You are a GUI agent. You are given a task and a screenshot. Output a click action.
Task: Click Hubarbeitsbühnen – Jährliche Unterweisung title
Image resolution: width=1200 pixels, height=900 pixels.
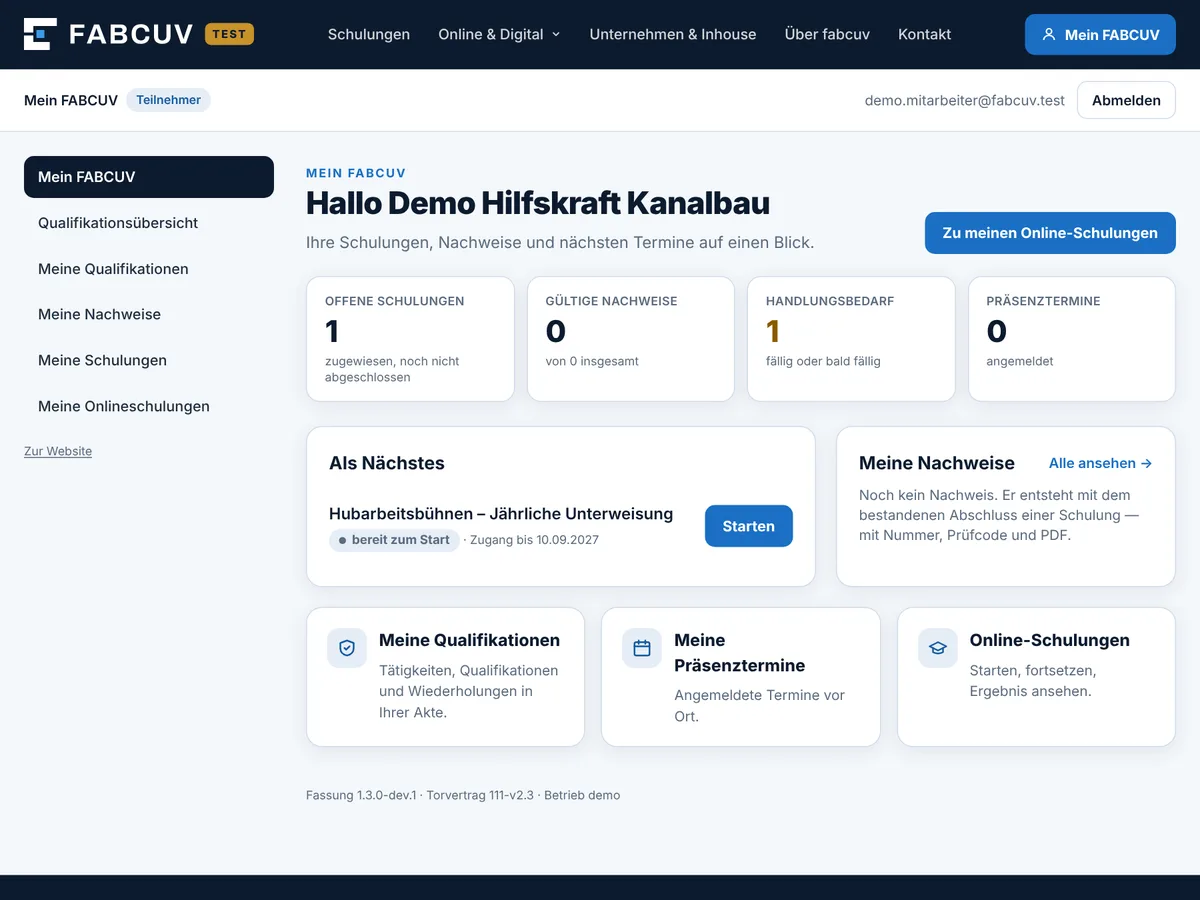point(501,514)
